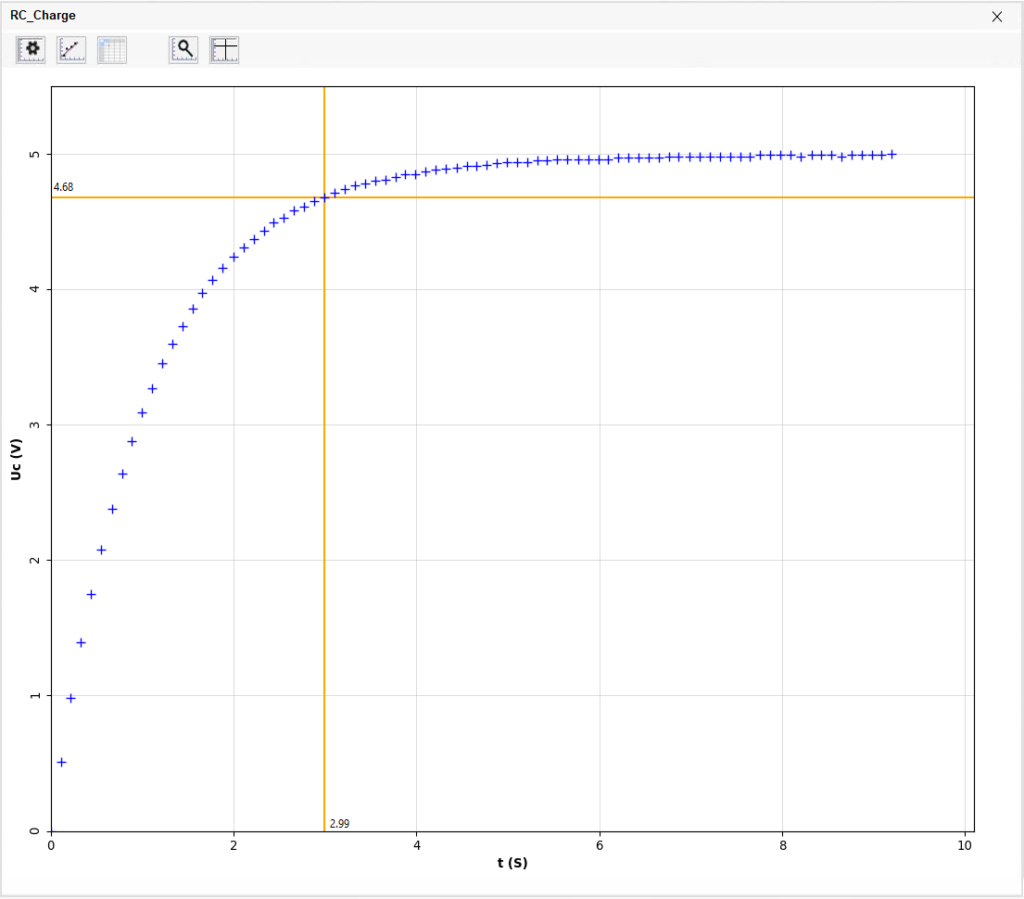
Task: Click the 4.68 cursor value label
Action: (x=63, y=187)
